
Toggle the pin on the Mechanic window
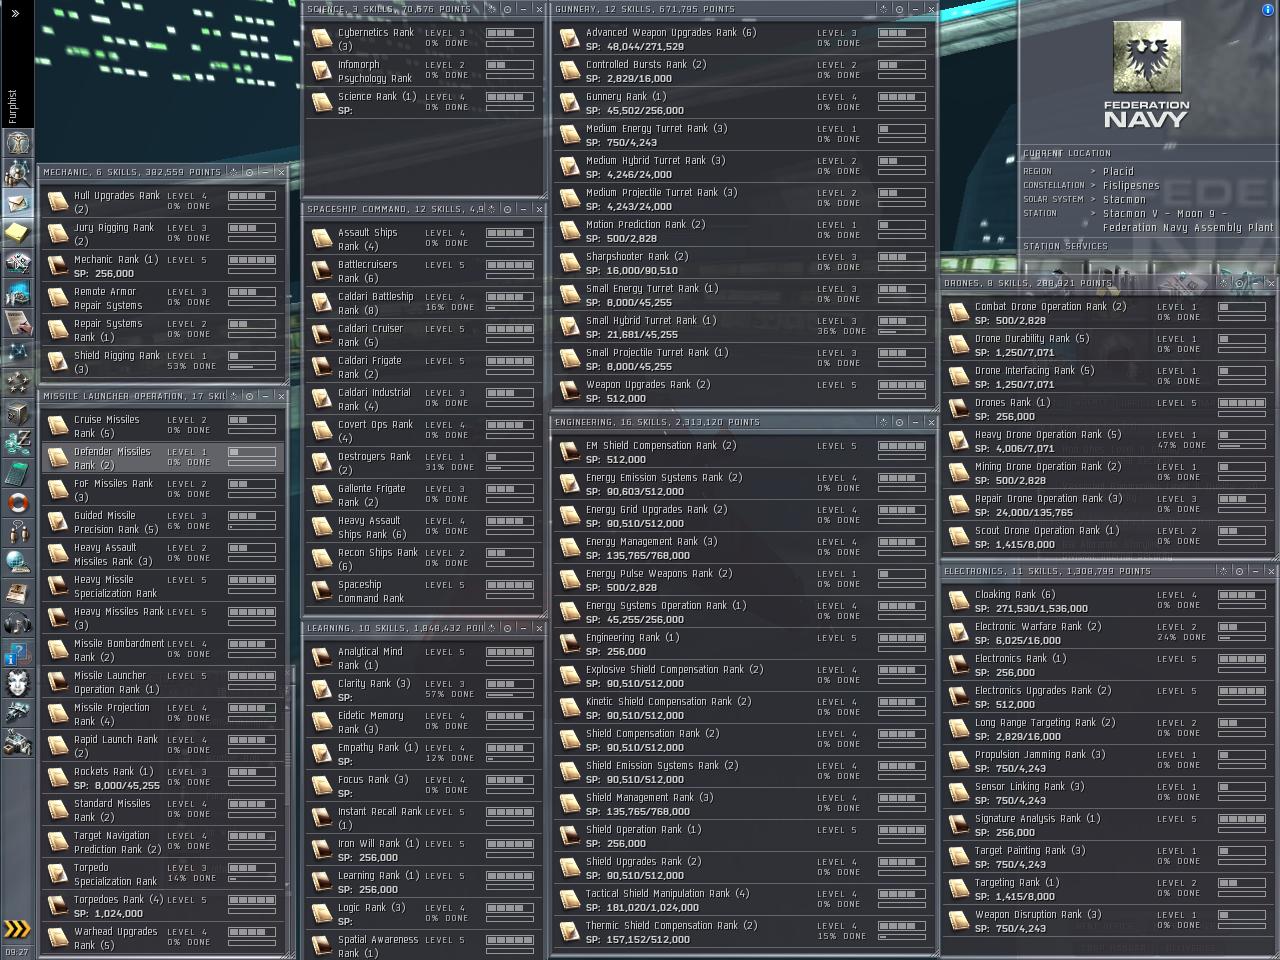[233, 172]
